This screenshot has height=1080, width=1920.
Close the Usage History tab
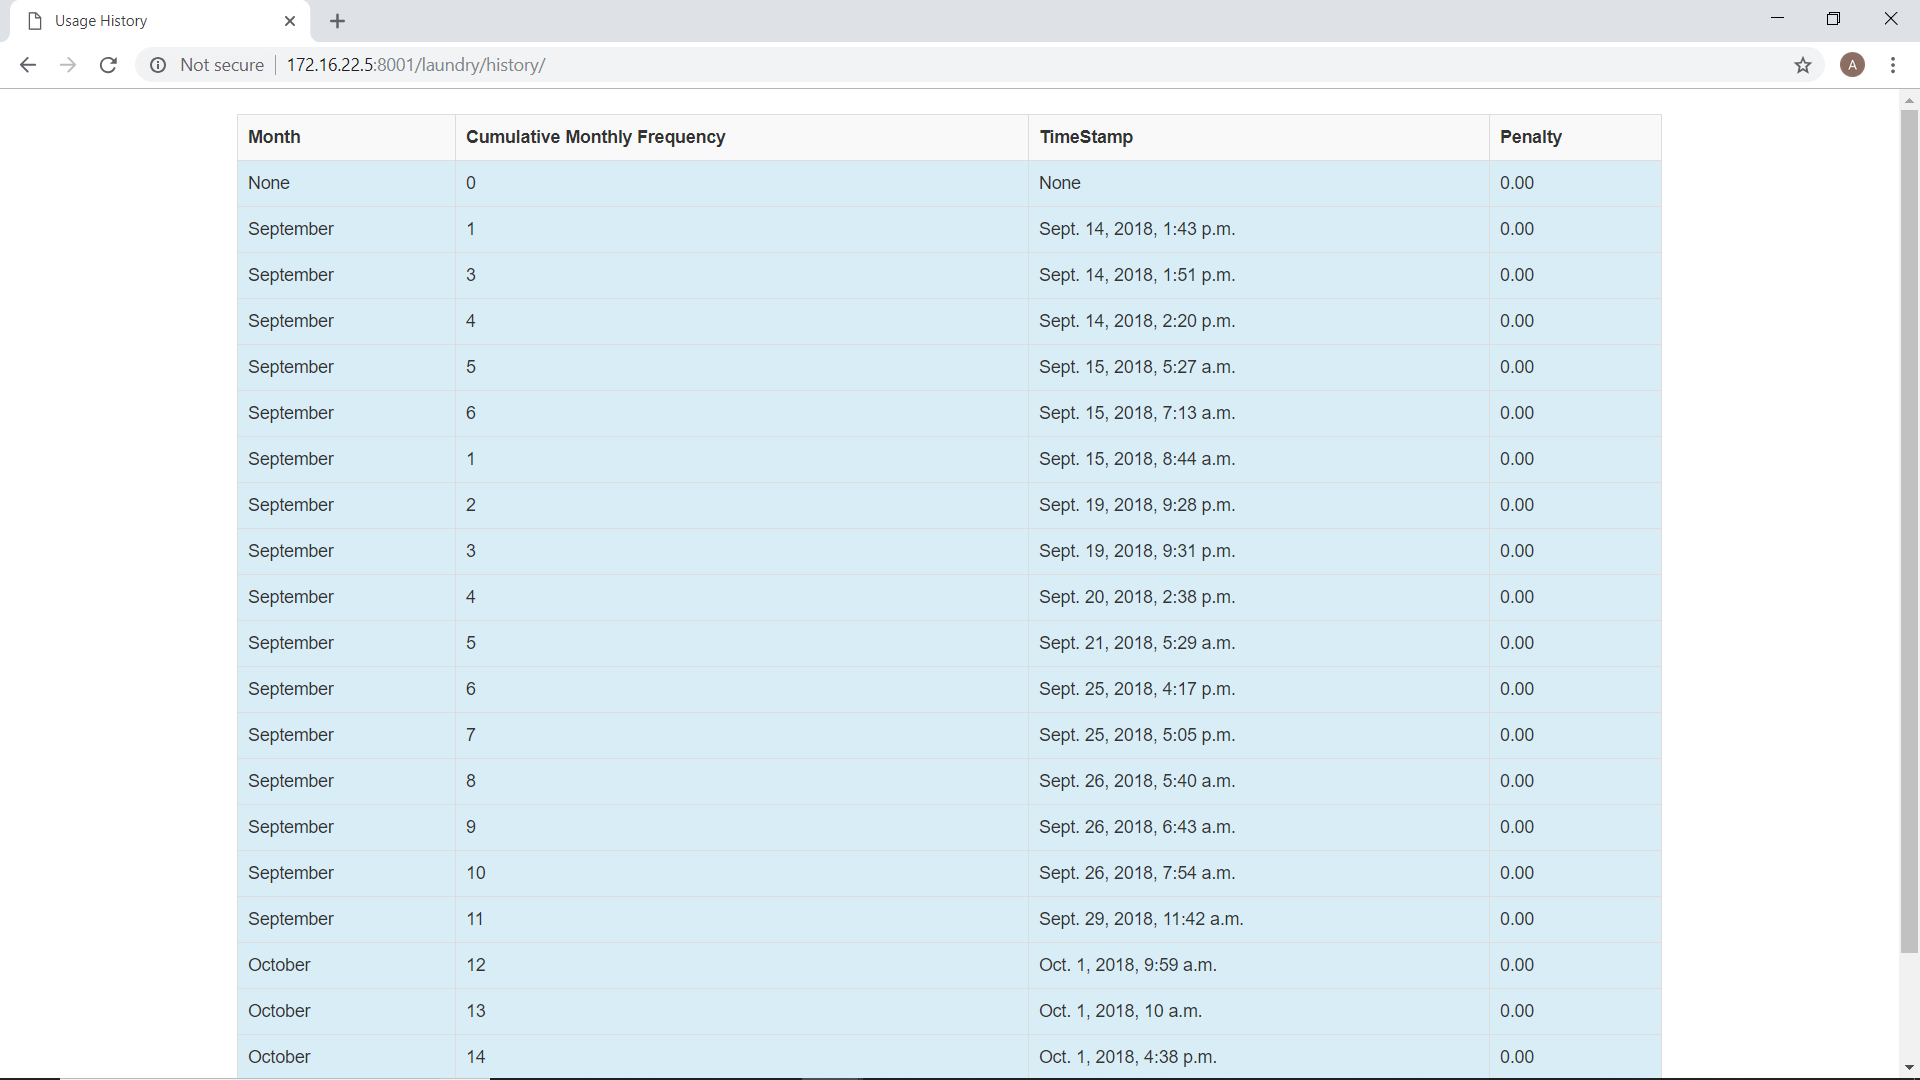coord(290,21)
